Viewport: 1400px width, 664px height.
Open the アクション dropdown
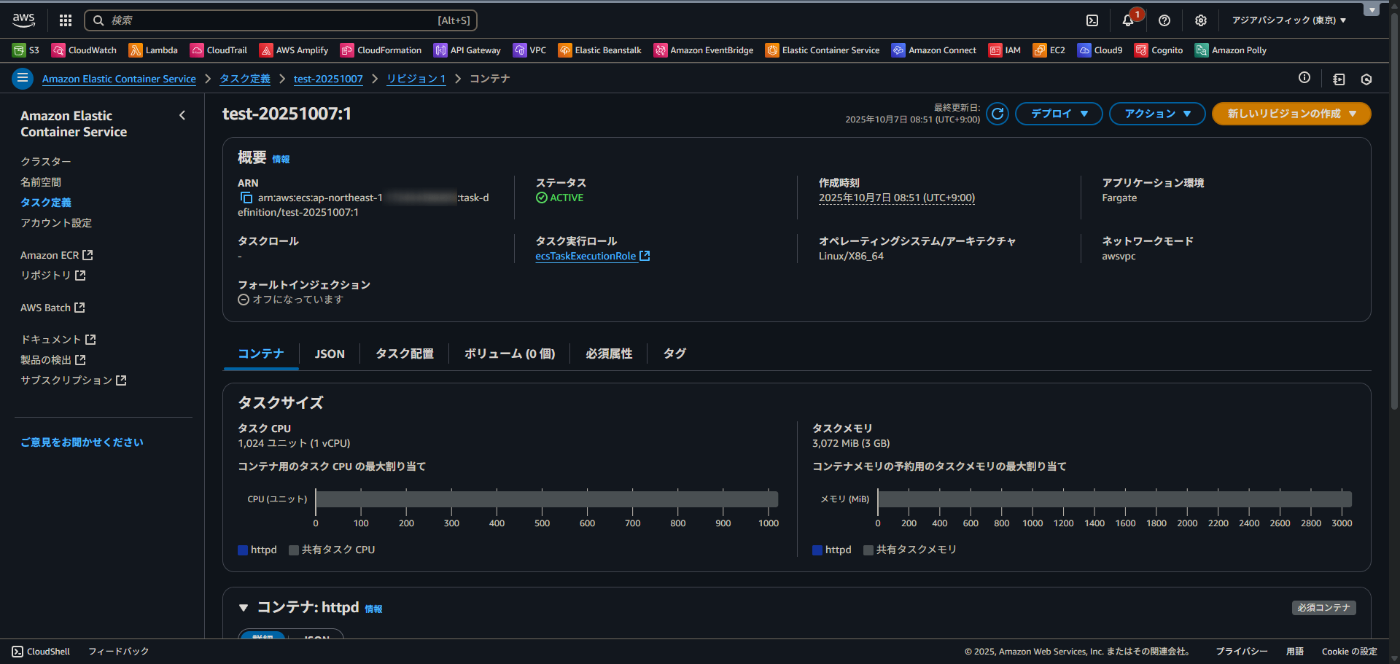[x=1157, y=114]
